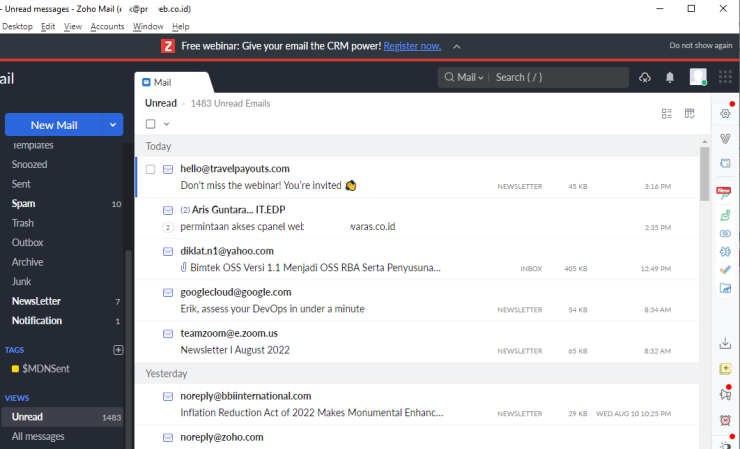Open the Trash folder

[23, 223]
